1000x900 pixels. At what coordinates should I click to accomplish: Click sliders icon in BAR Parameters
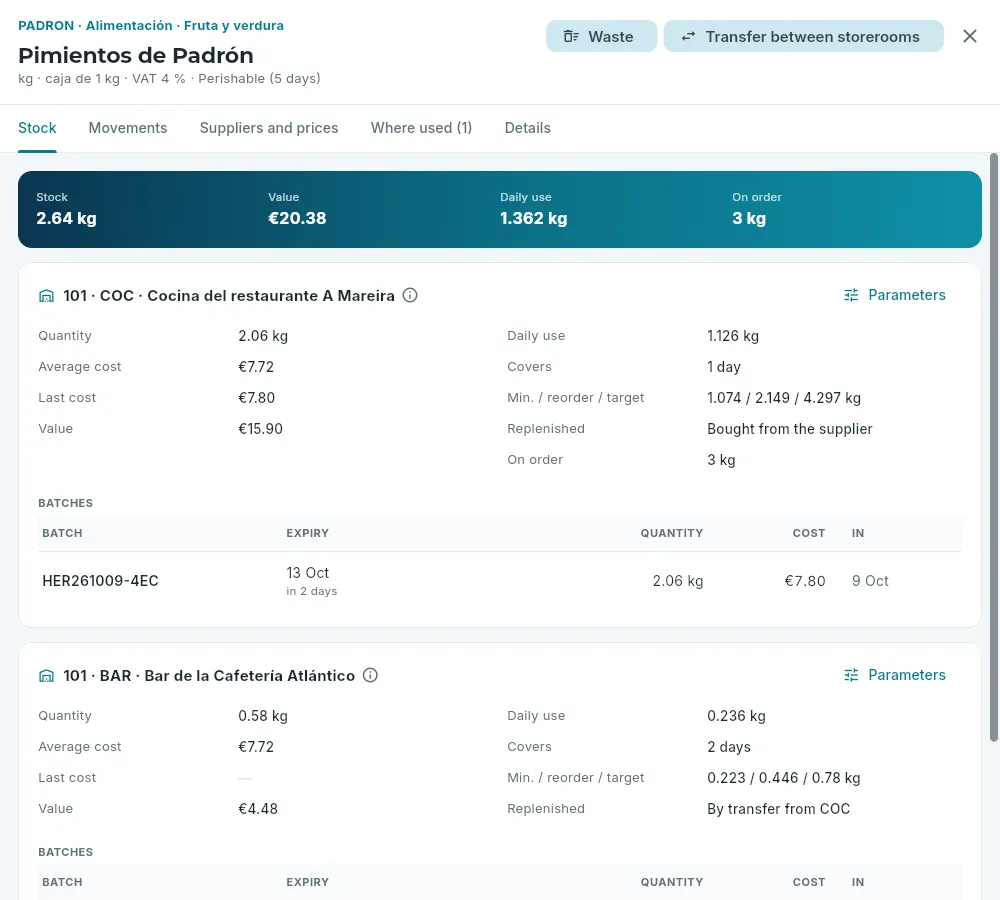coord(851,675)
